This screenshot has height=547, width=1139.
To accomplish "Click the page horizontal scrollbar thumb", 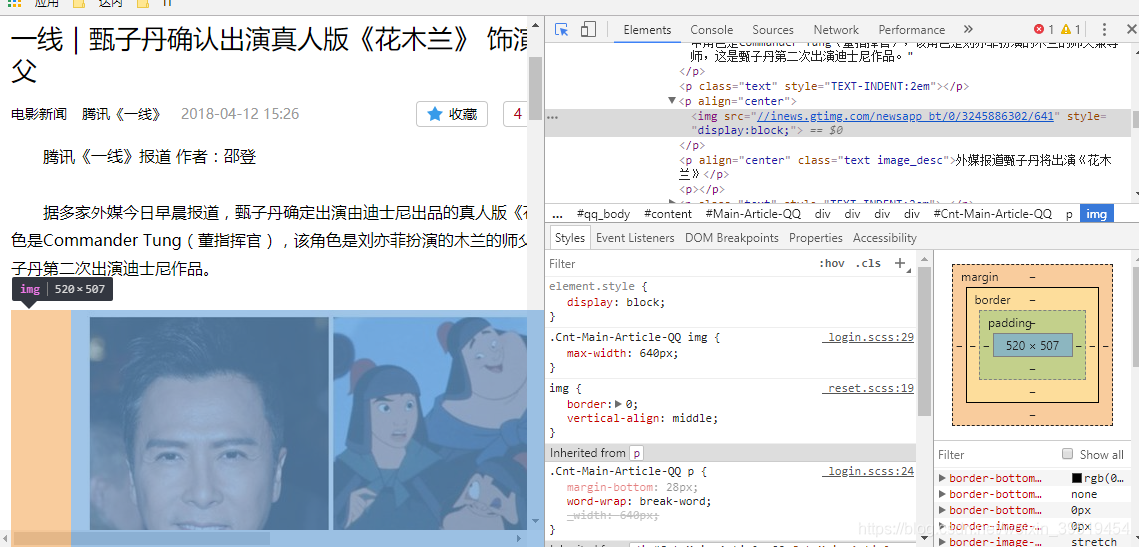I will [x=142, y=538].
